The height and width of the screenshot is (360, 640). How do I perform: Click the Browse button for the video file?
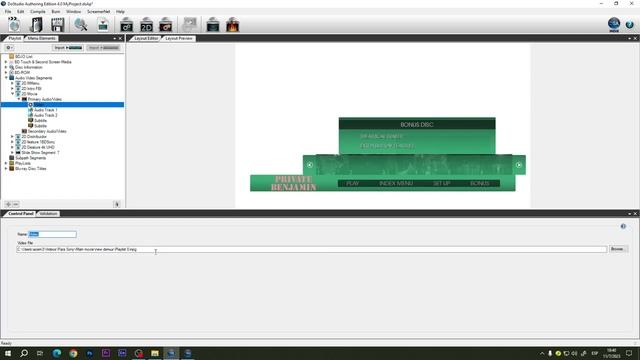click(618, 249)
